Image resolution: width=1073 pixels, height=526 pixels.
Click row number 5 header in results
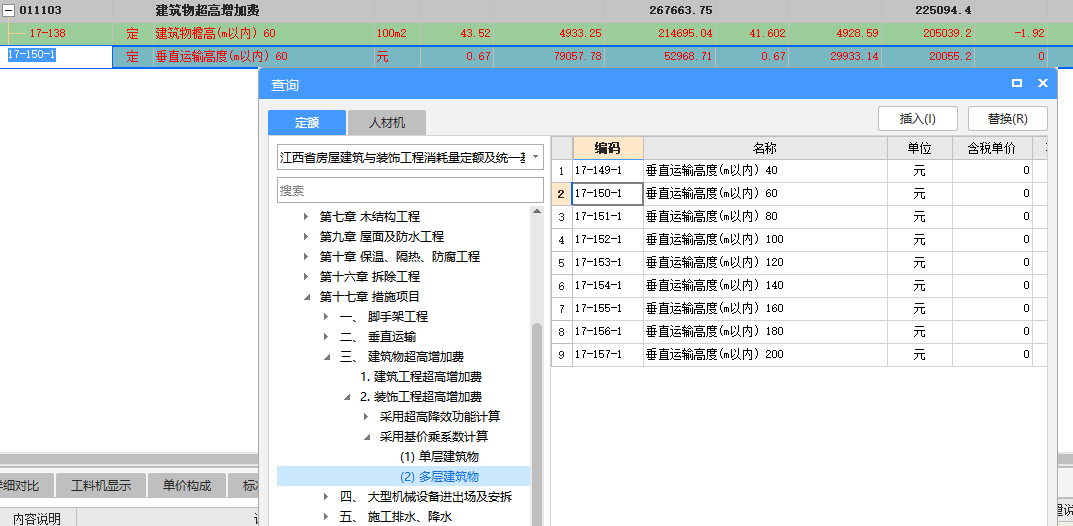(x=561, y=263)
